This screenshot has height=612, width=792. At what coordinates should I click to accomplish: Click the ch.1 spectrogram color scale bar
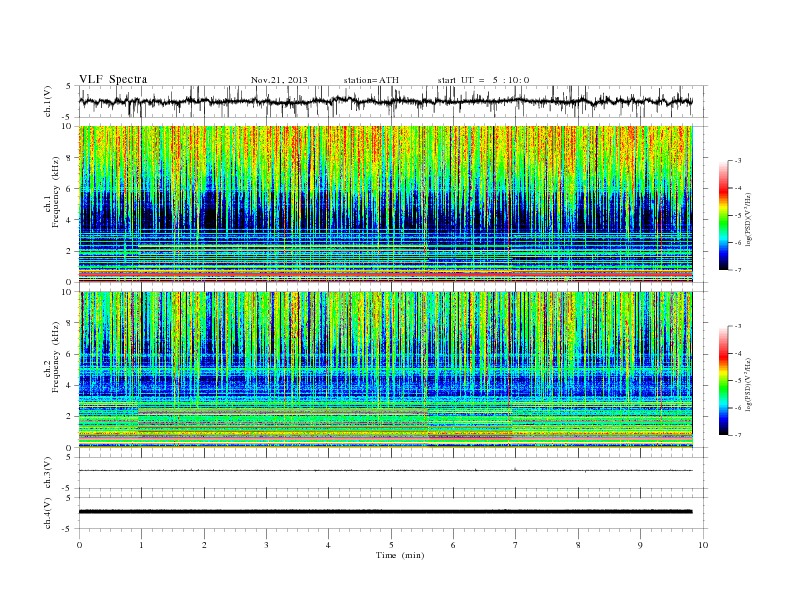click(x=724, y=216)
